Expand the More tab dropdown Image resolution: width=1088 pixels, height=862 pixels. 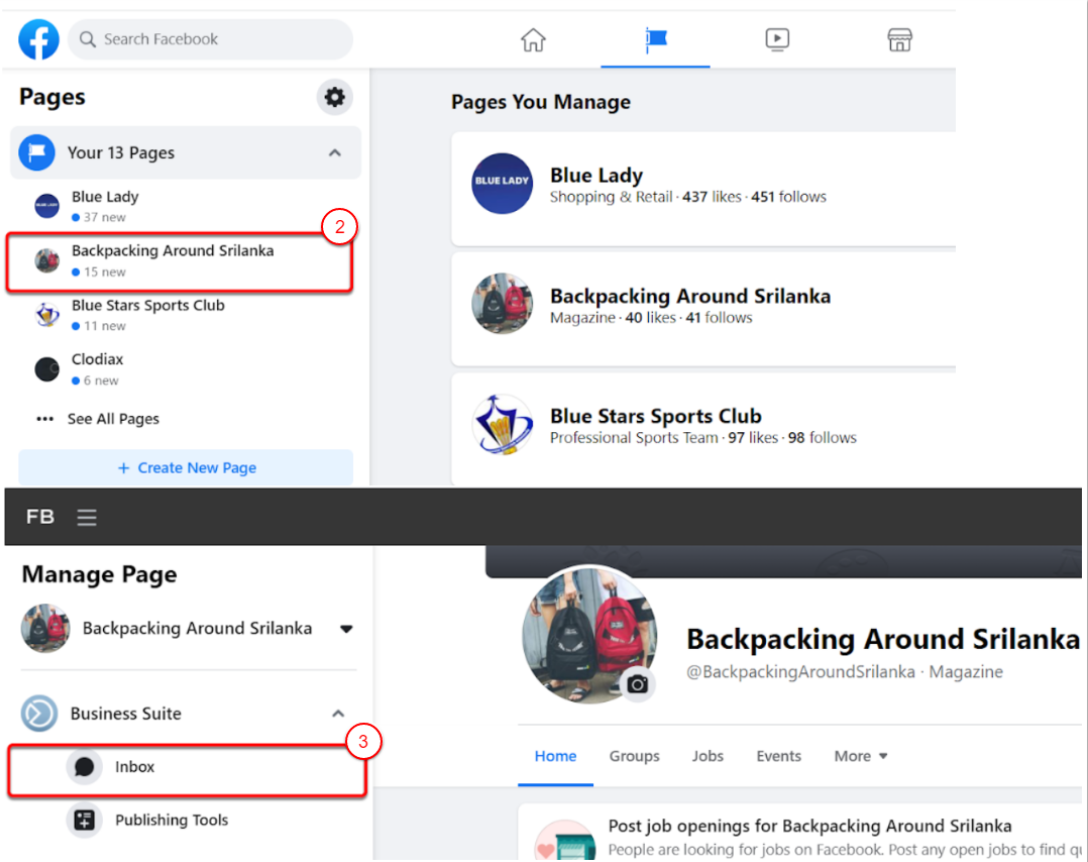(859, 756)
